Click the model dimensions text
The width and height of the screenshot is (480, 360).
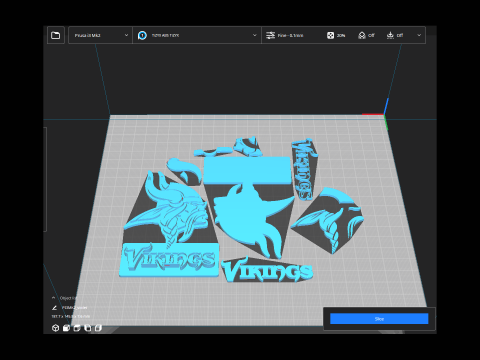coord(70,316)
